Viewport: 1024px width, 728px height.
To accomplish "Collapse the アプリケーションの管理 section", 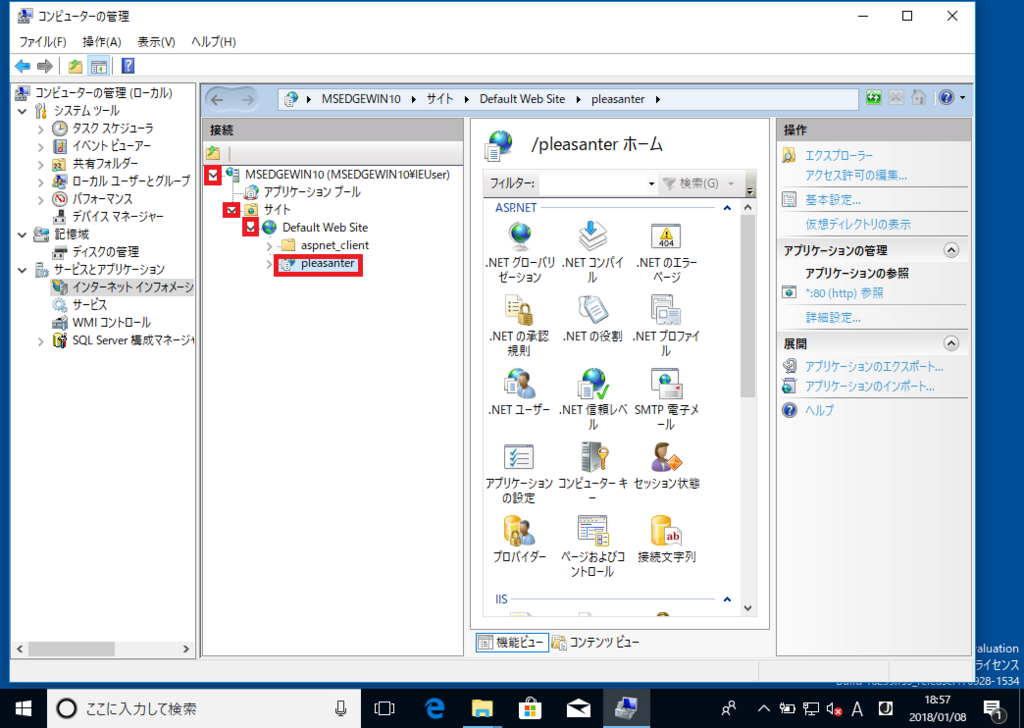I will [x=951, y=250].
